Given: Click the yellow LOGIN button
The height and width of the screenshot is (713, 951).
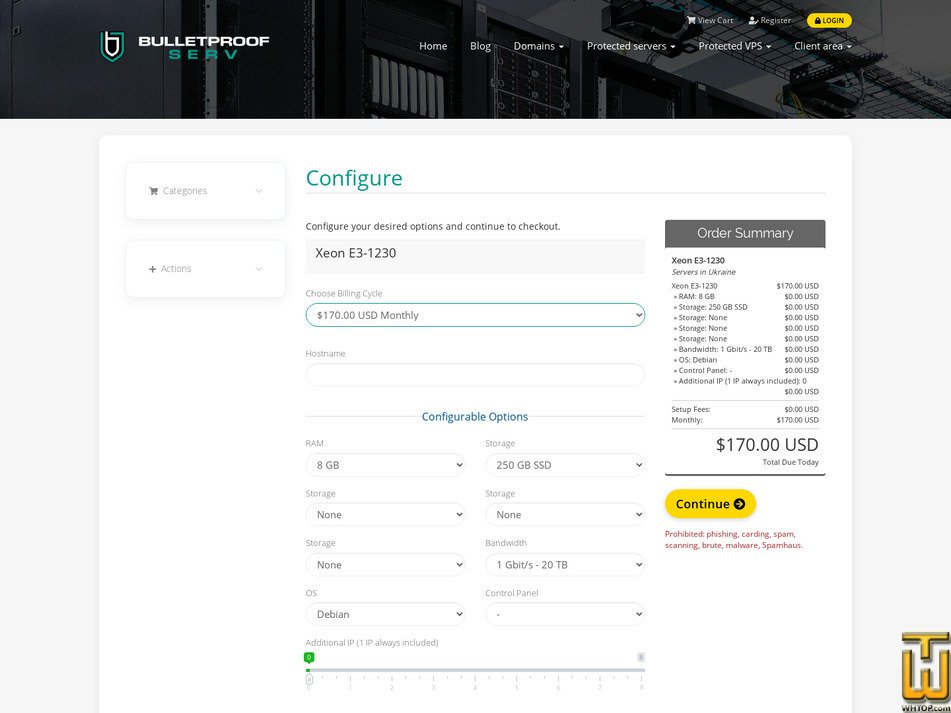Looking at the screenshot, I should point(829,21).
